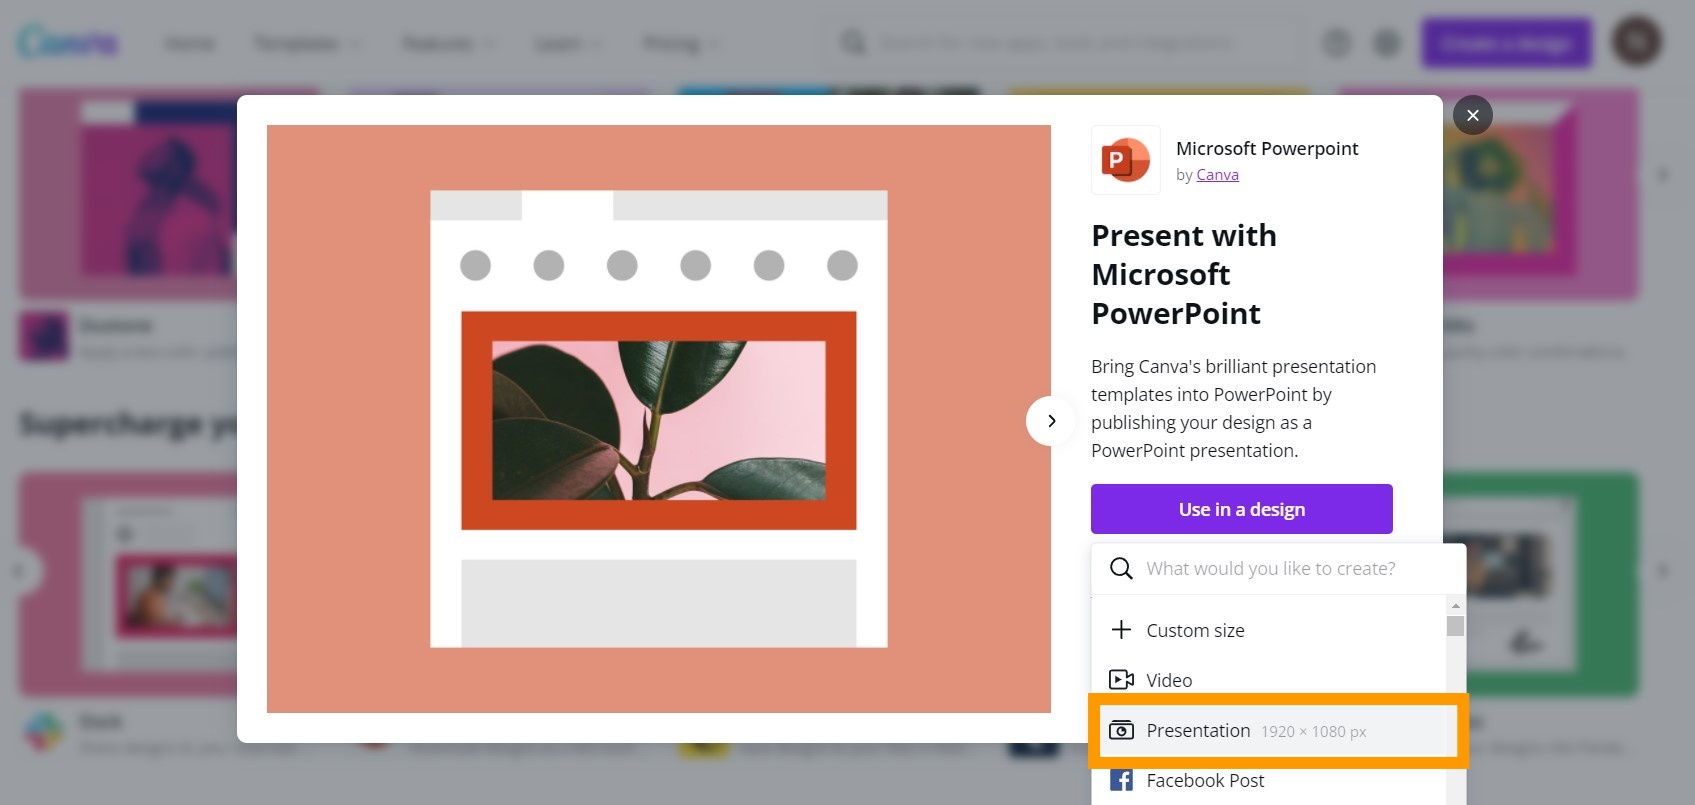
Task: Click the Create a design button
Action: coord(1506,43)
